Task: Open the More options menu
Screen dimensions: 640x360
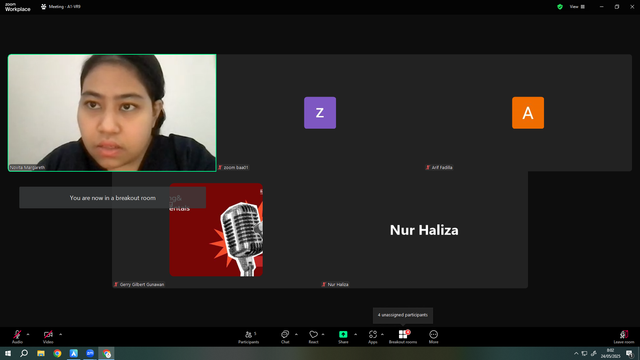Action: point(433,337)
